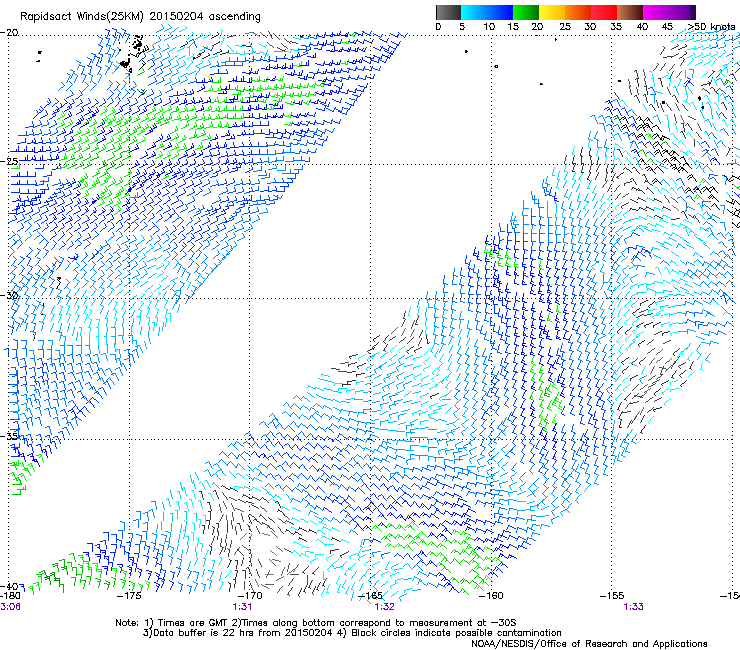Click the brown 35-40 knots color segment
The height and width of the screenshot is (650, 740).
click(630, 12)
